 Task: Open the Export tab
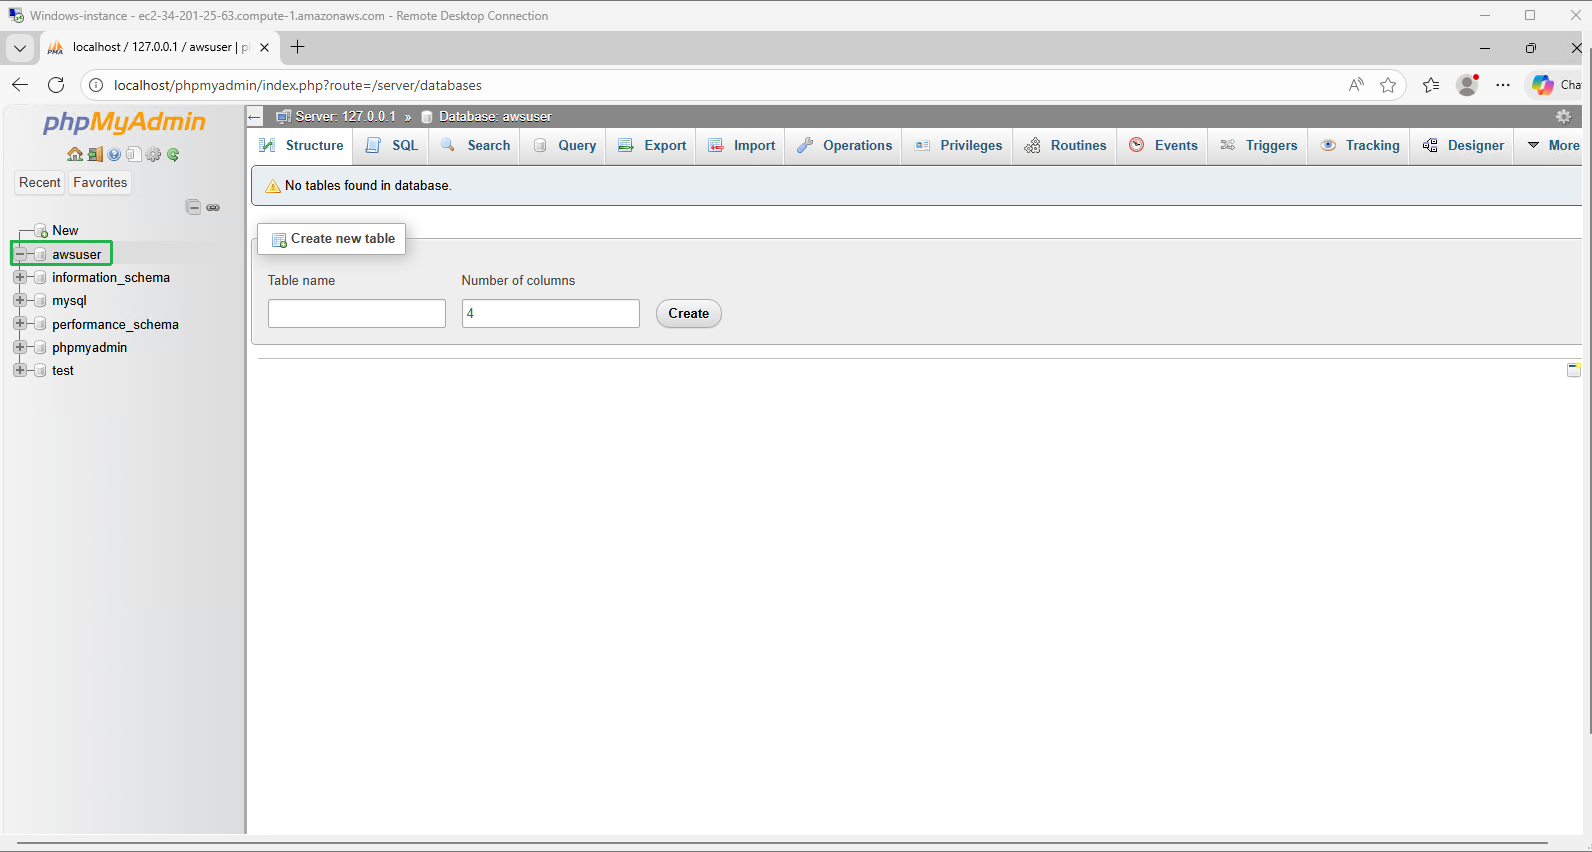pyautogui.click(x=652, y=145)
